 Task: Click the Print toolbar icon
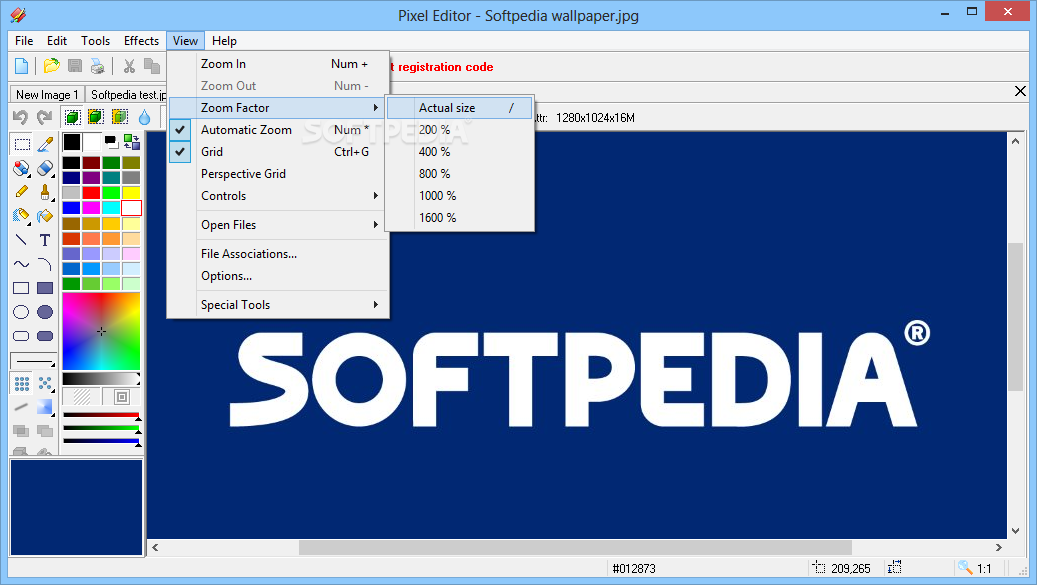tap(97, 66)
